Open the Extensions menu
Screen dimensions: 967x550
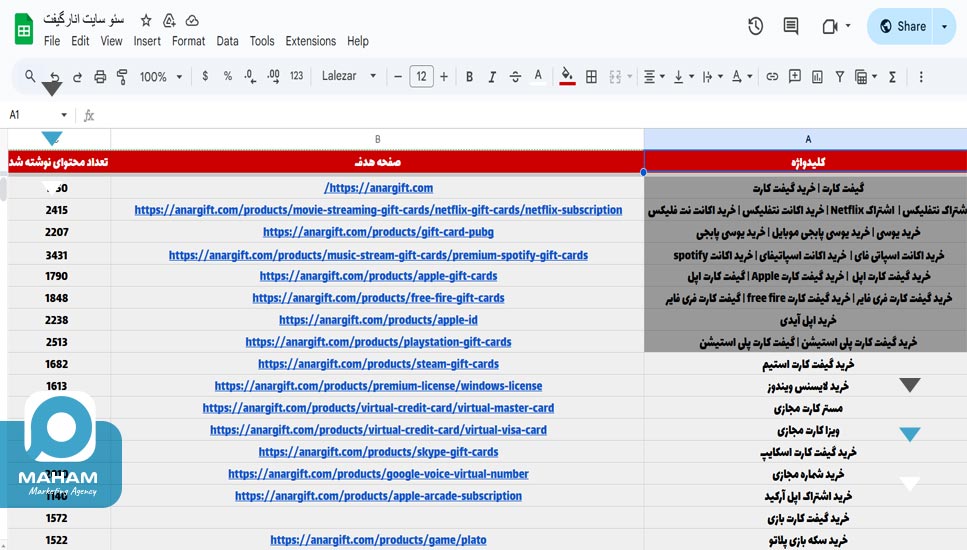[x=310, y=41]
